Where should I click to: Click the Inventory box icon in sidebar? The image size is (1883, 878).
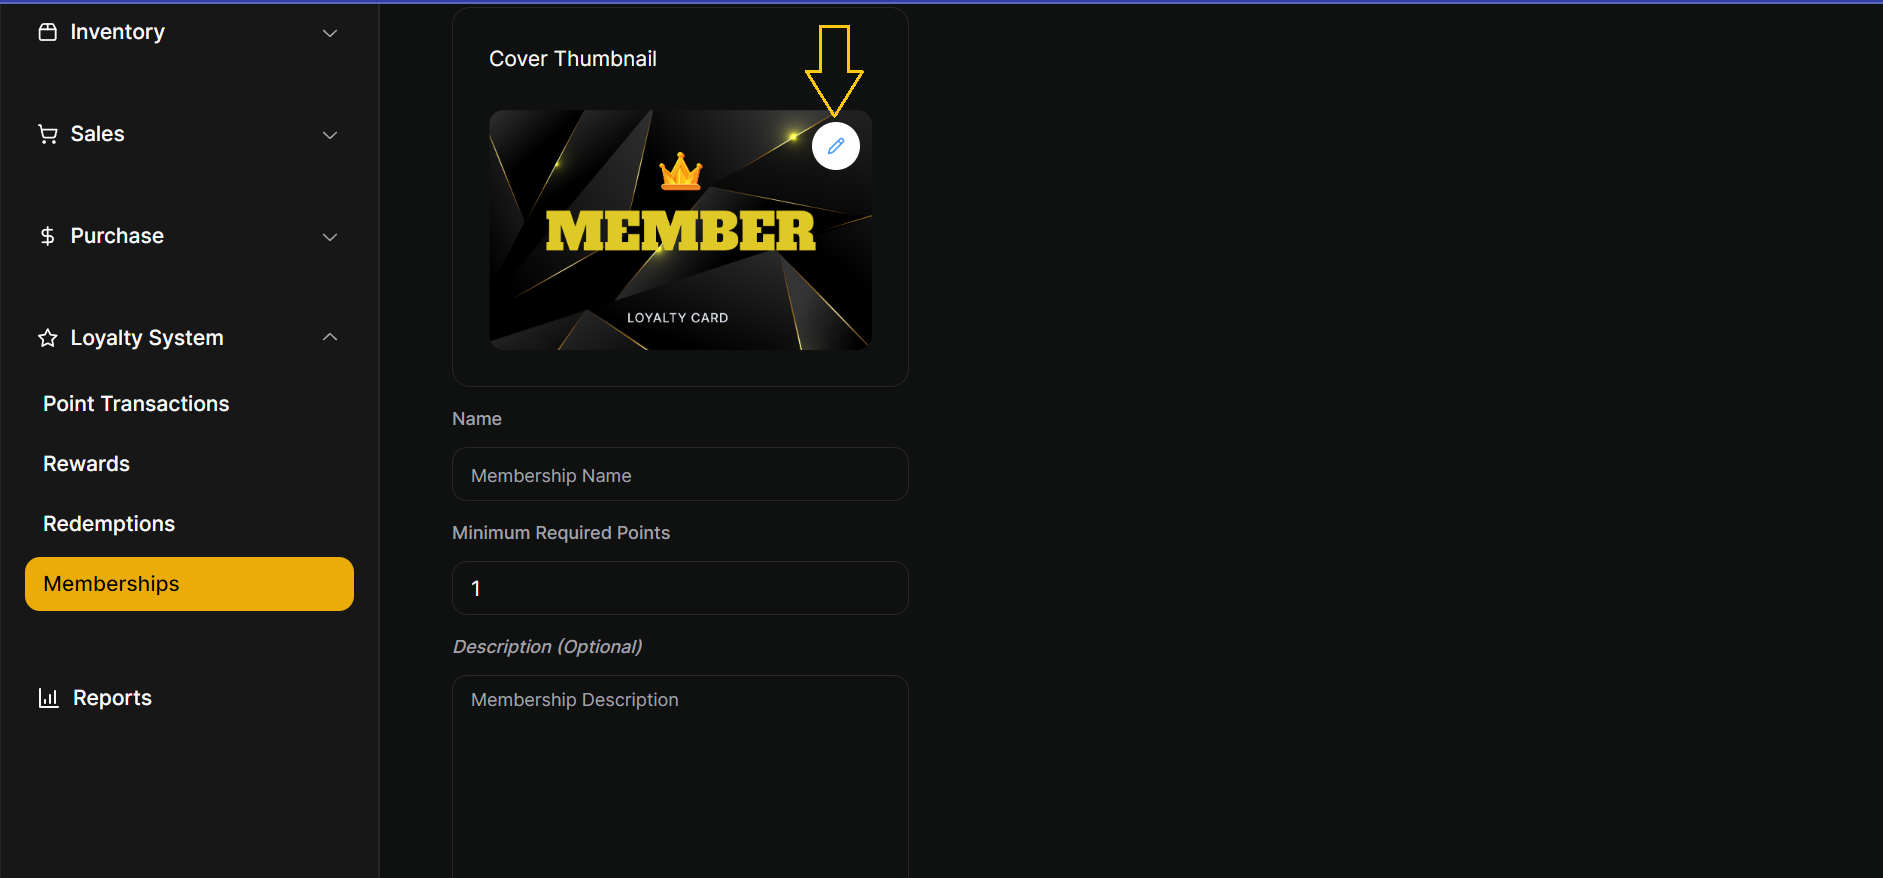coord(47,32)
